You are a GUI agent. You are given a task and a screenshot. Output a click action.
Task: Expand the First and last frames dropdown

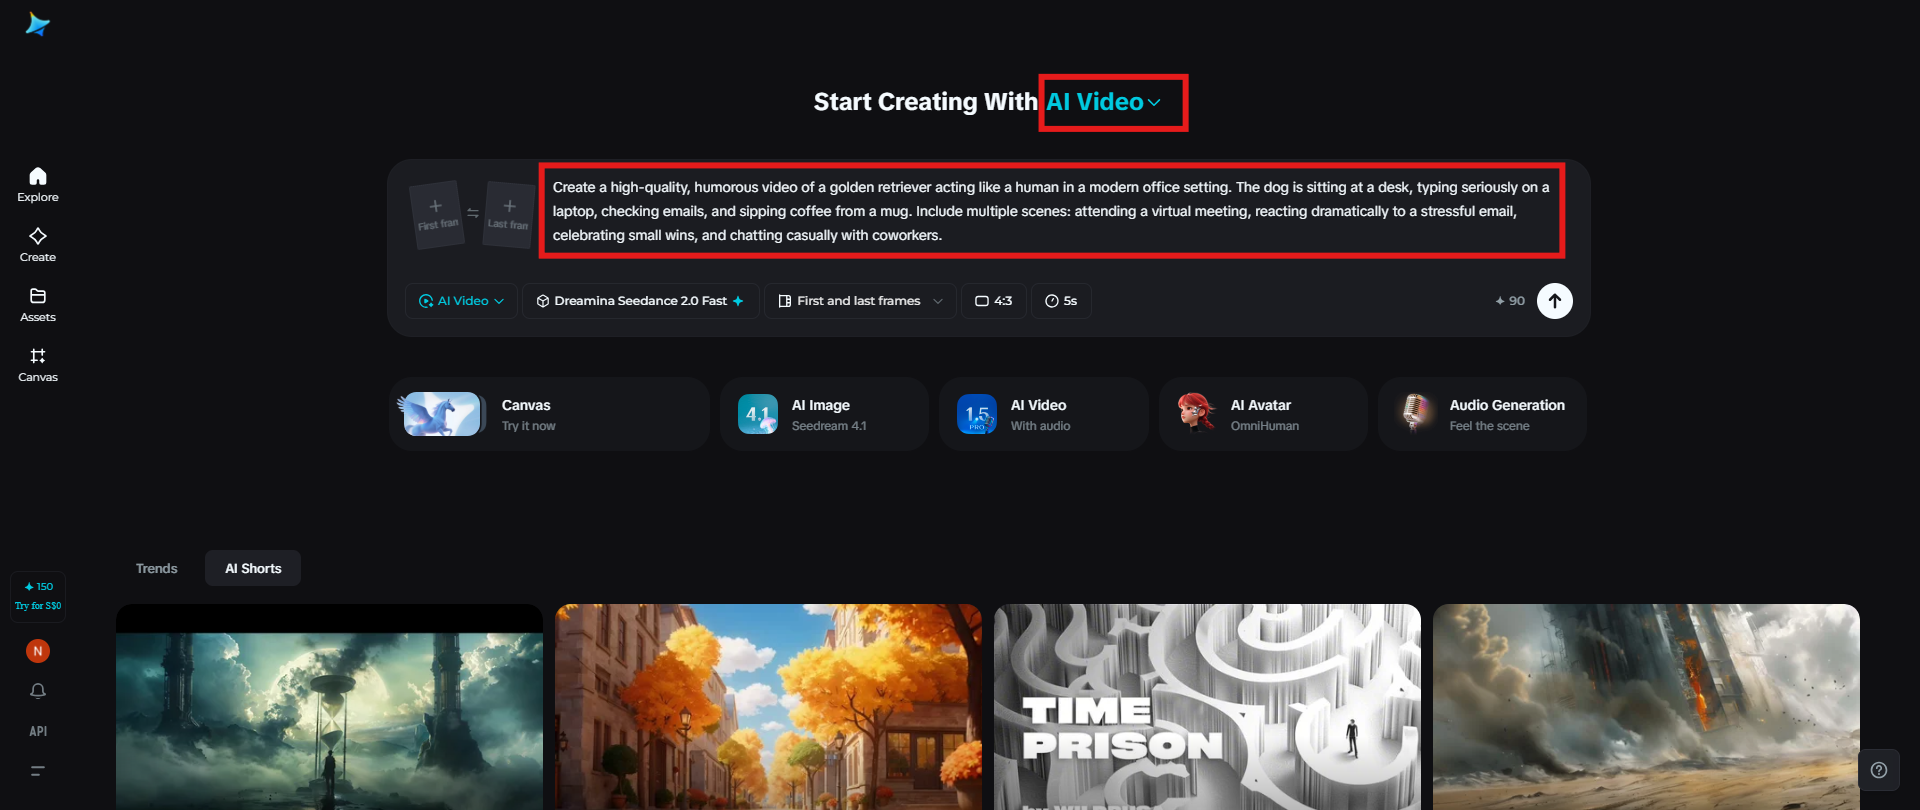coord(861,301)
